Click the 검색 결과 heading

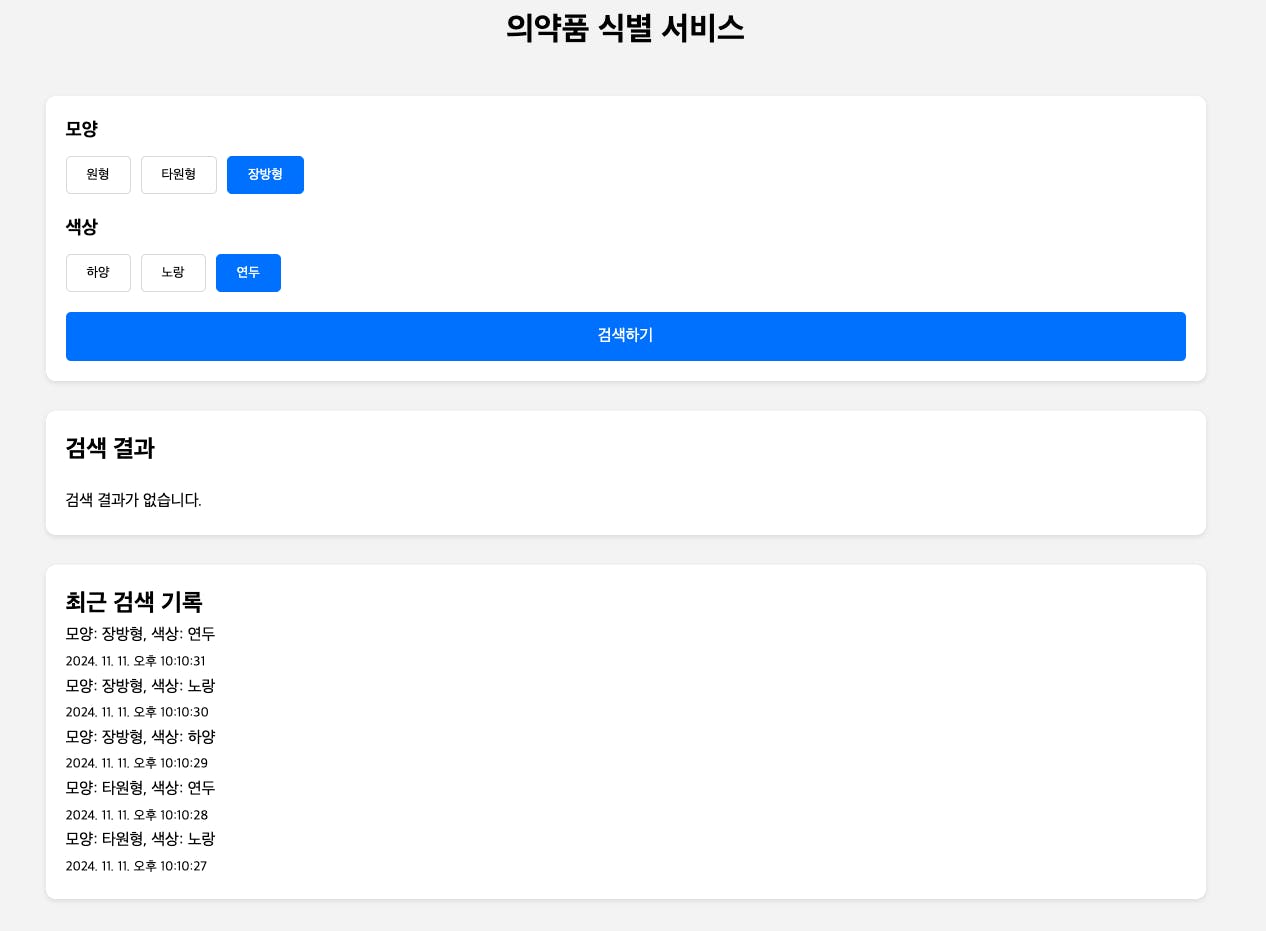click(x=110, y=448)
